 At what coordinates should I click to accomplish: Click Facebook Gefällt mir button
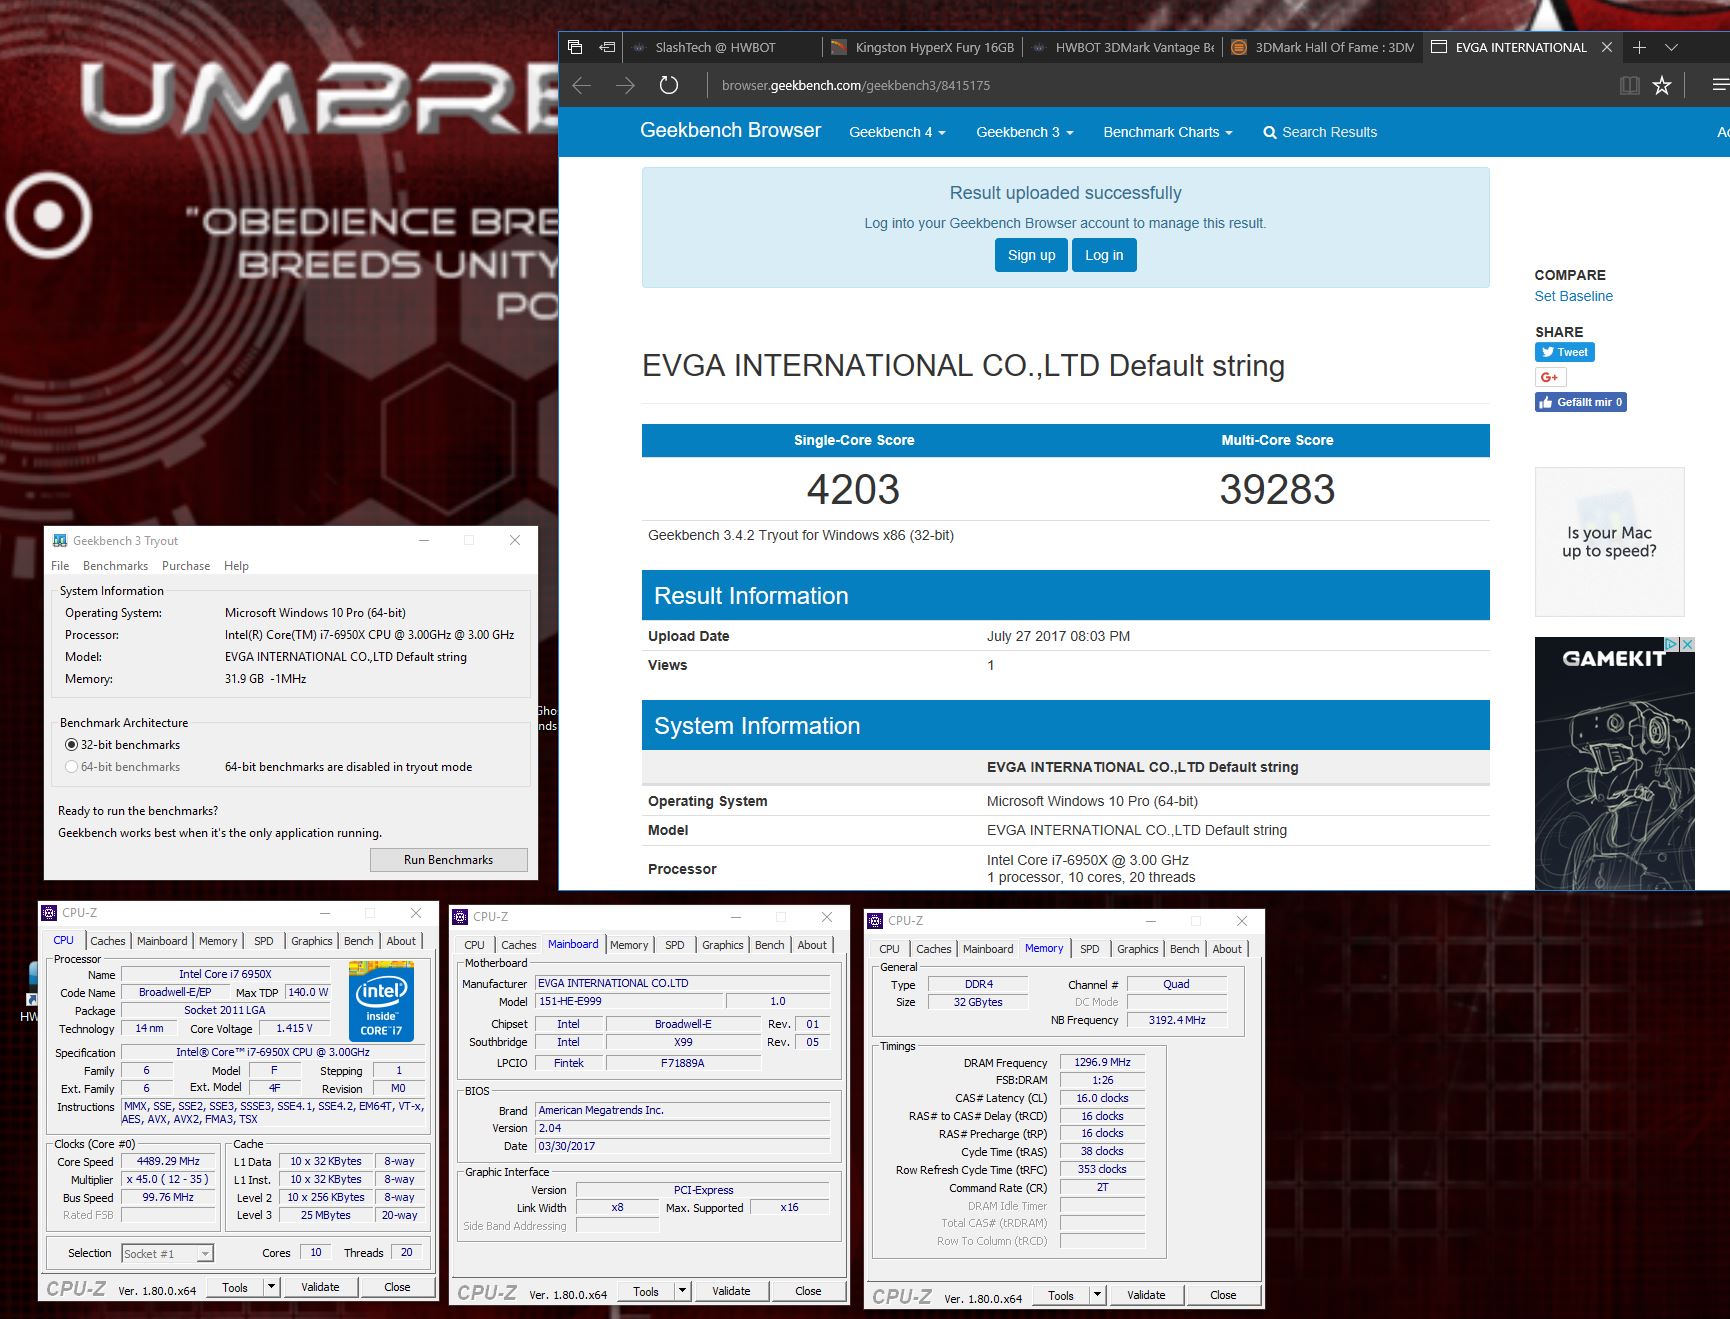tap(1580, 402)
